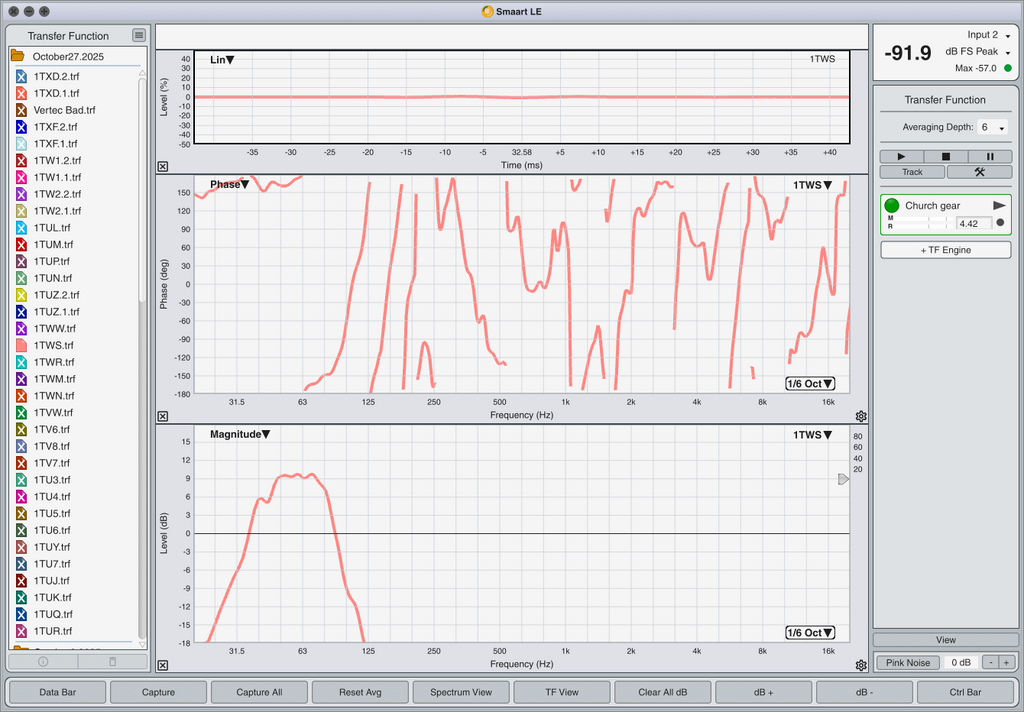Viewport: 1024px width, 712px height.
Task: Select the 1TWS.trf trace file
Action: click(x=52, y=345)
